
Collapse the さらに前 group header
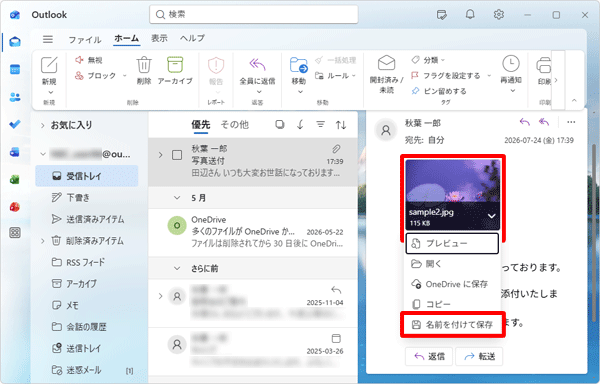tap(177, 268)
